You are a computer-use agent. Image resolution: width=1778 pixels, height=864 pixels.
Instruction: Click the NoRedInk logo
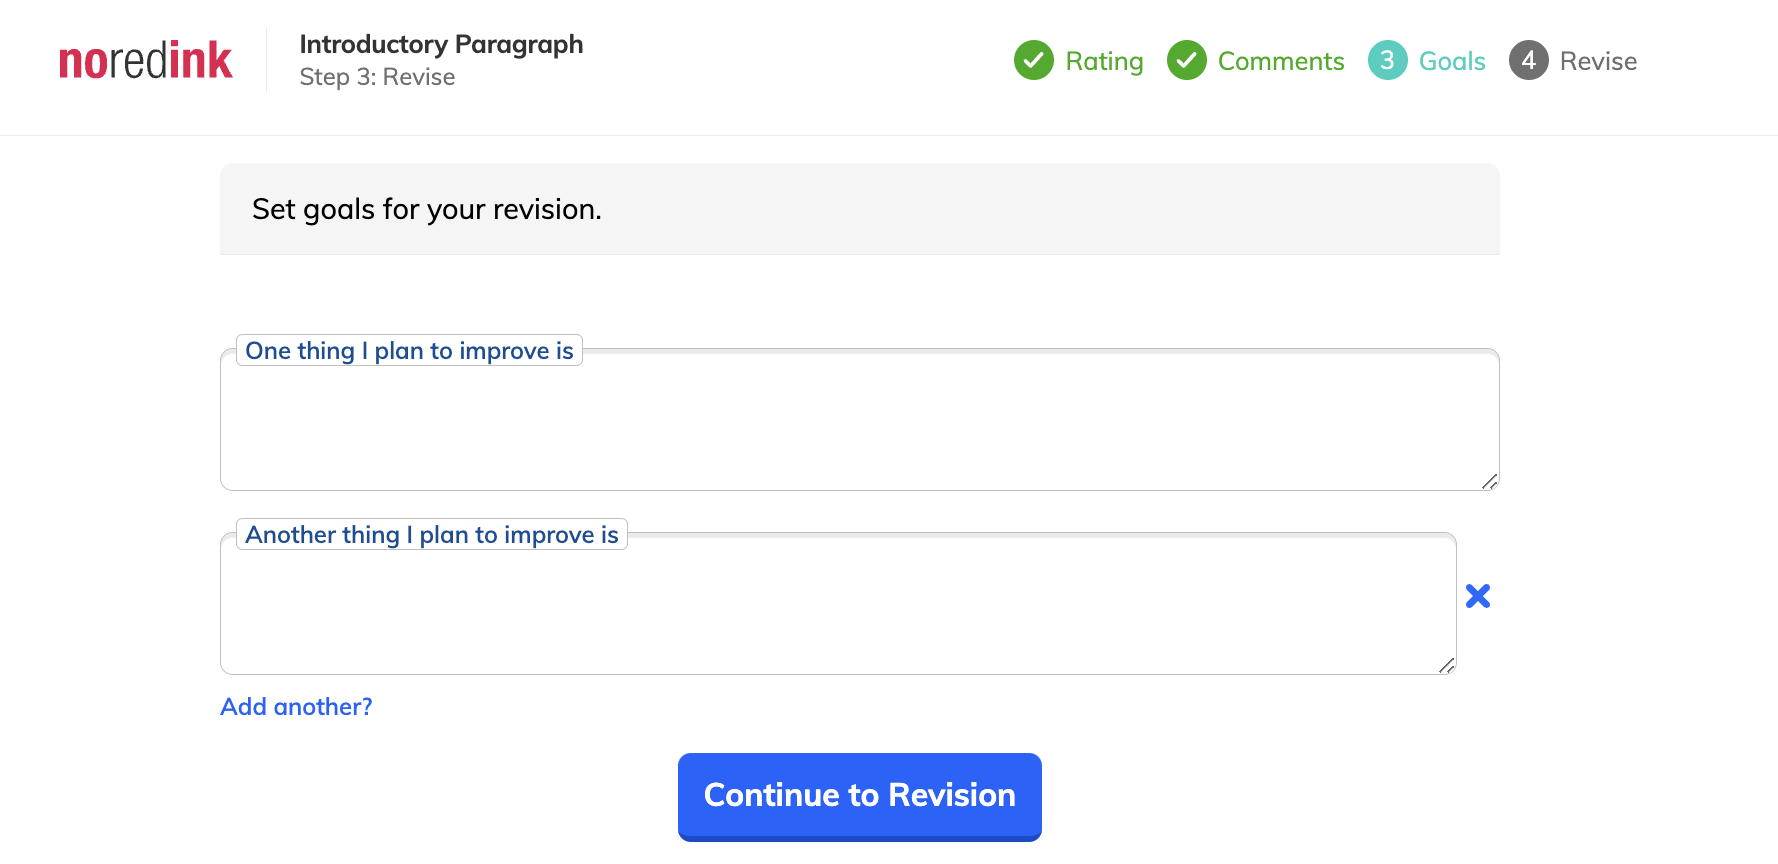146,61
